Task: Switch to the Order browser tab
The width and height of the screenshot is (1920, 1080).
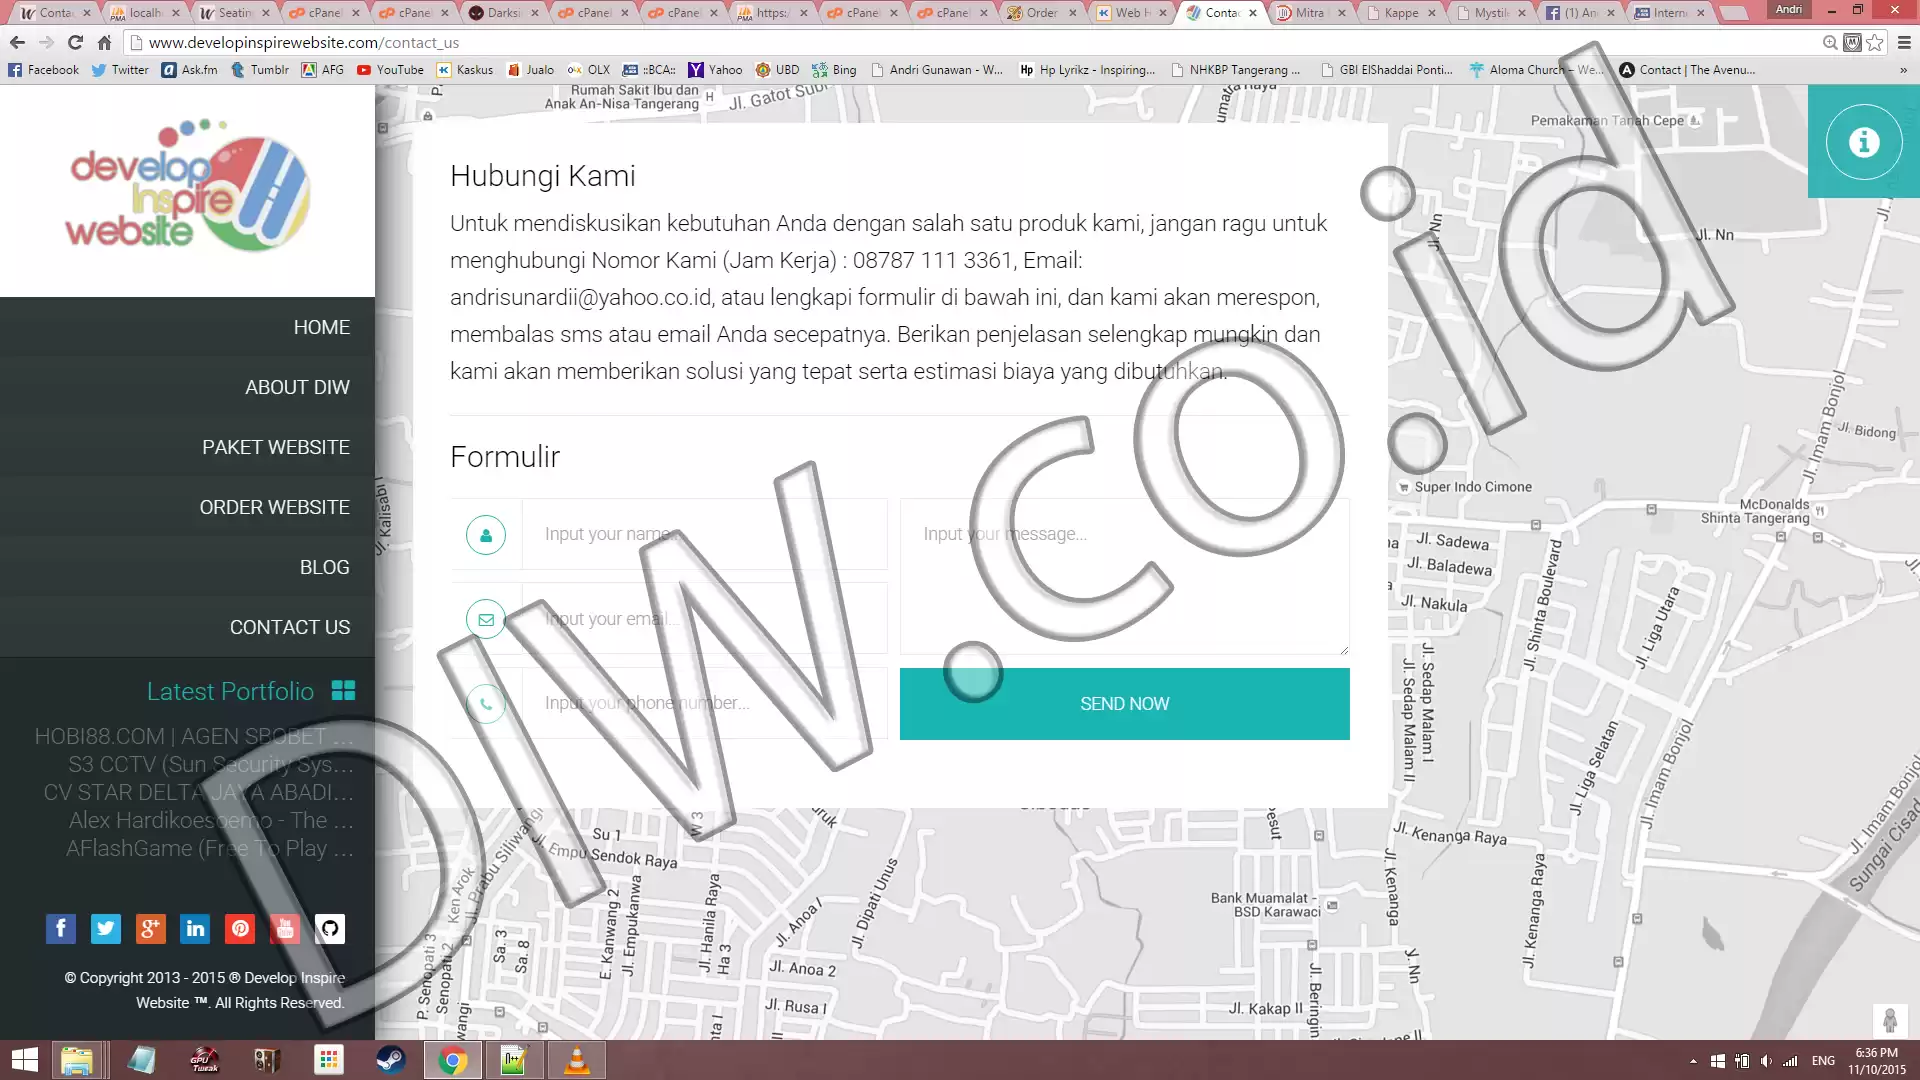Action: [x=1041, y=13]
